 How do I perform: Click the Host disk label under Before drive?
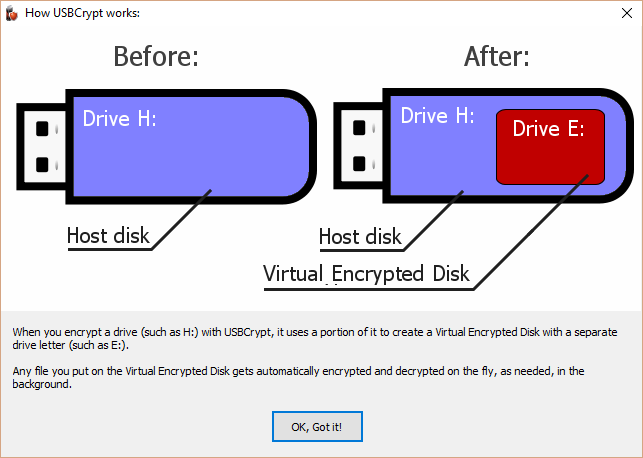(108, 236)
